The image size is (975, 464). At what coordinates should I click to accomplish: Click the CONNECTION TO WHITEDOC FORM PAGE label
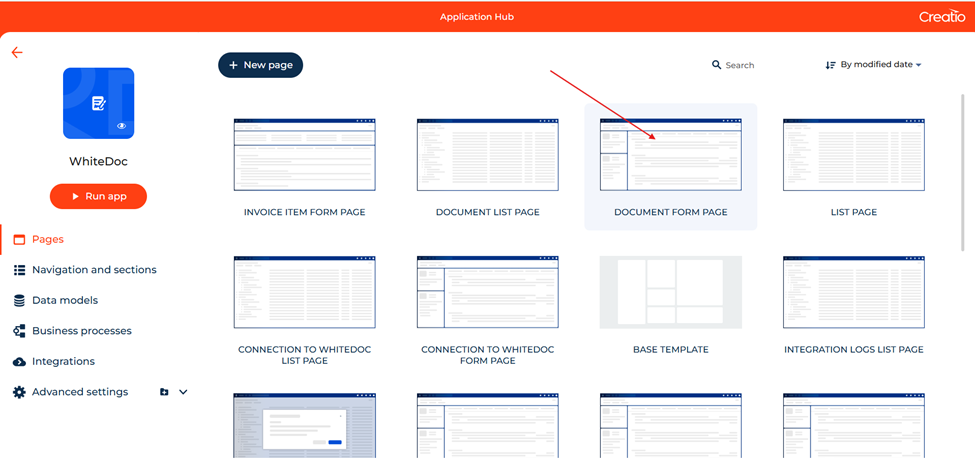[488, 355]
